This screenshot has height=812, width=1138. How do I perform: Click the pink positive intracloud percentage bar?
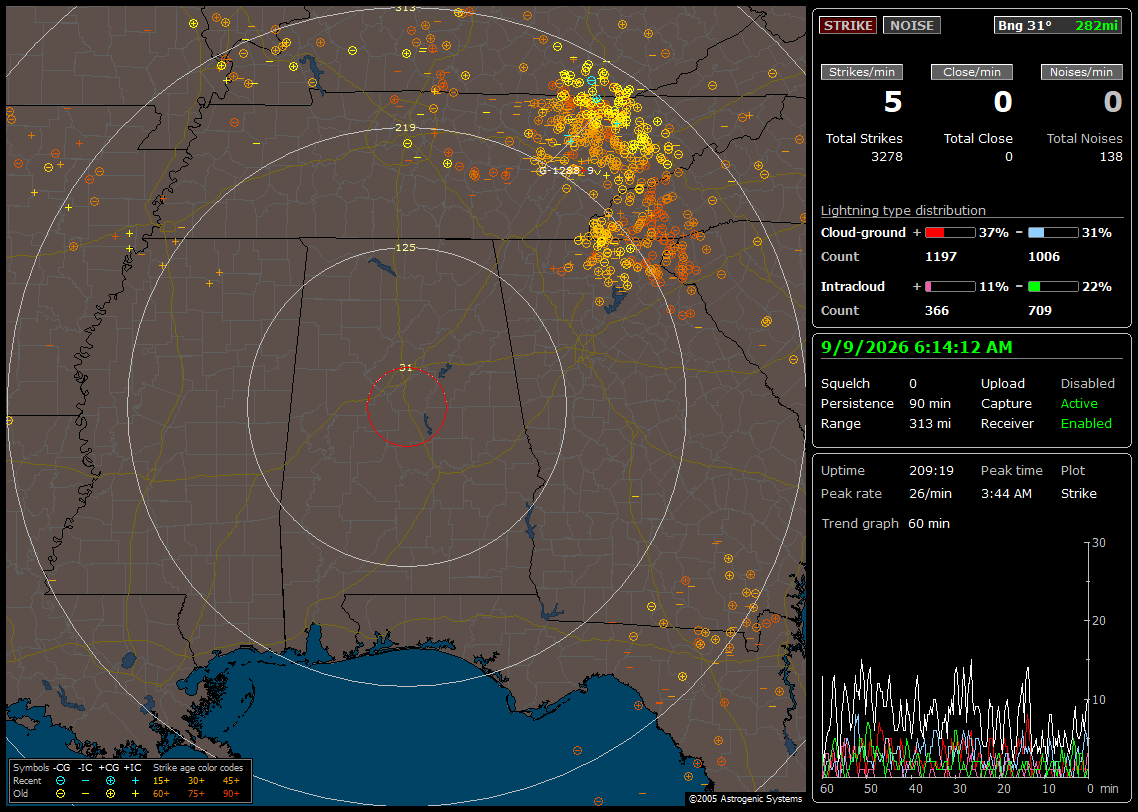pos(950,287)
